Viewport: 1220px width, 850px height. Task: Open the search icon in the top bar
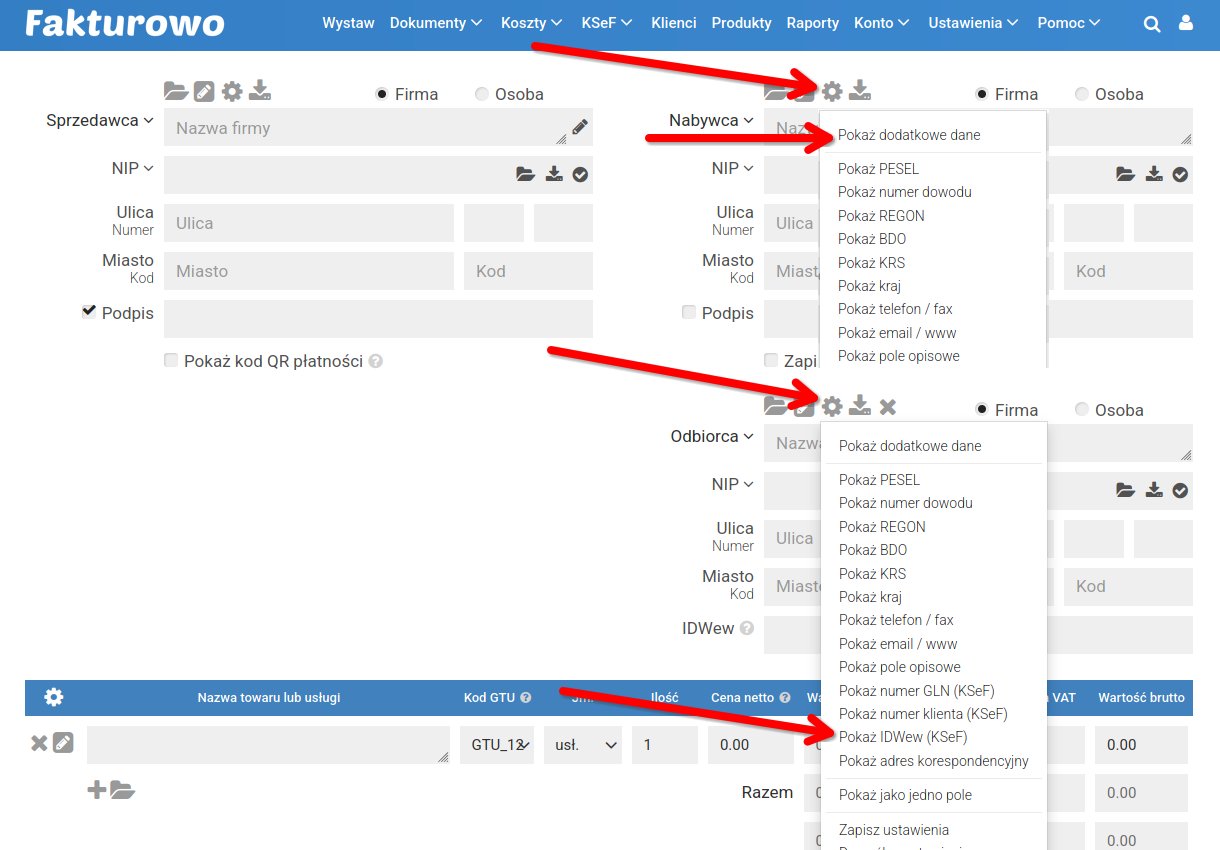[1152, 22]
